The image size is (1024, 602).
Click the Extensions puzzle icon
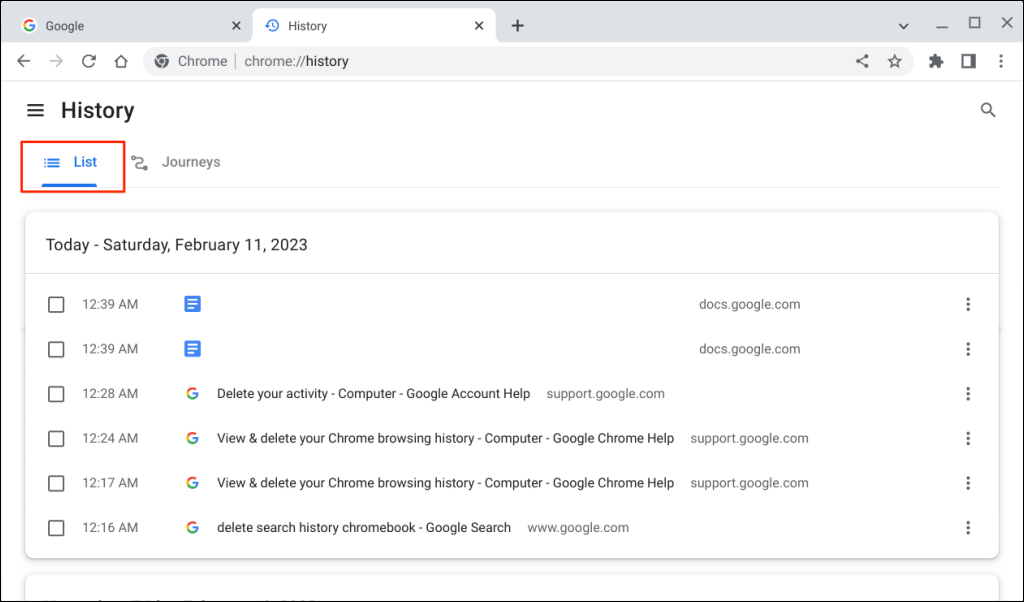(935, 61)
